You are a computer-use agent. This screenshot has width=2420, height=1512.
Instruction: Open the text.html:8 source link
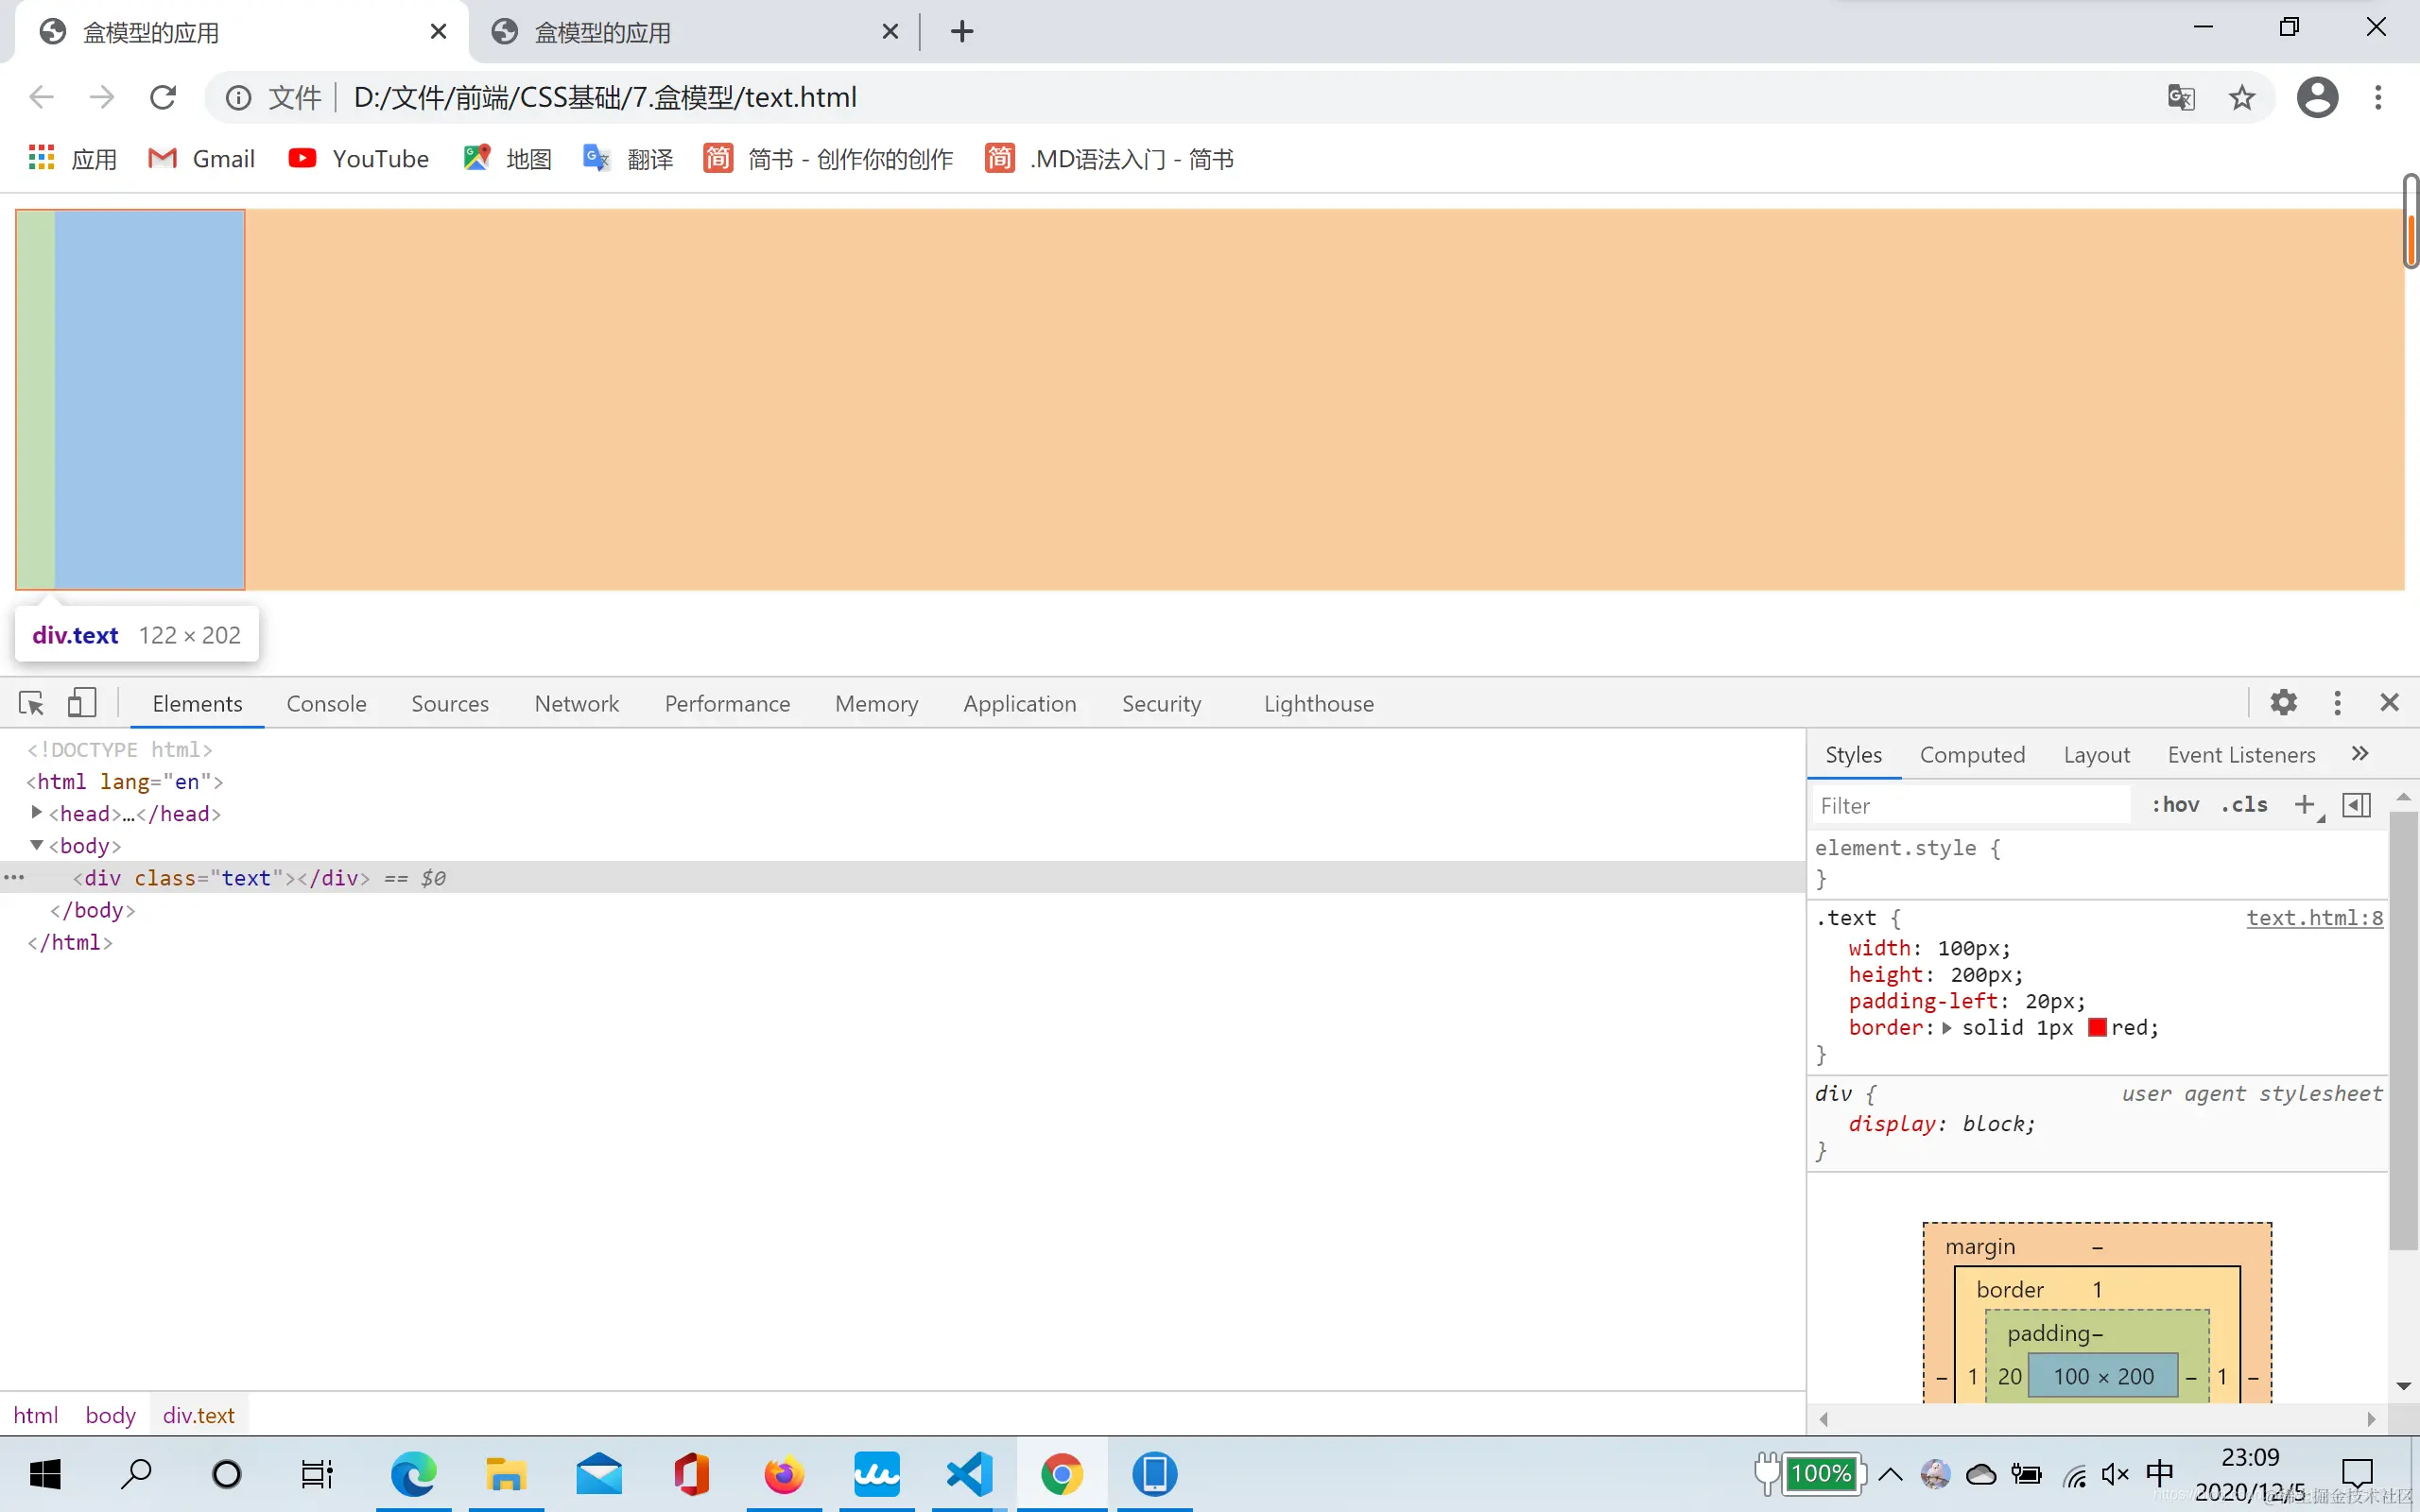(2314, 918)
